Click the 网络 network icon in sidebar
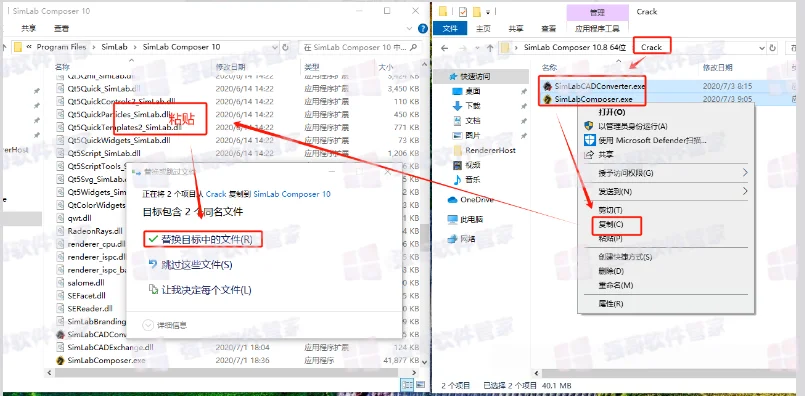This screenshot has height=396, width=805. click(453, 239)
